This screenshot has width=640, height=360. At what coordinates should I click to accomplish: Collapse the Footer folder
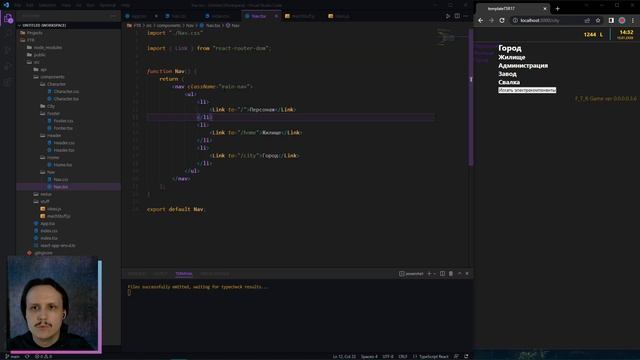pyautogui.click(x=50, y=113)
